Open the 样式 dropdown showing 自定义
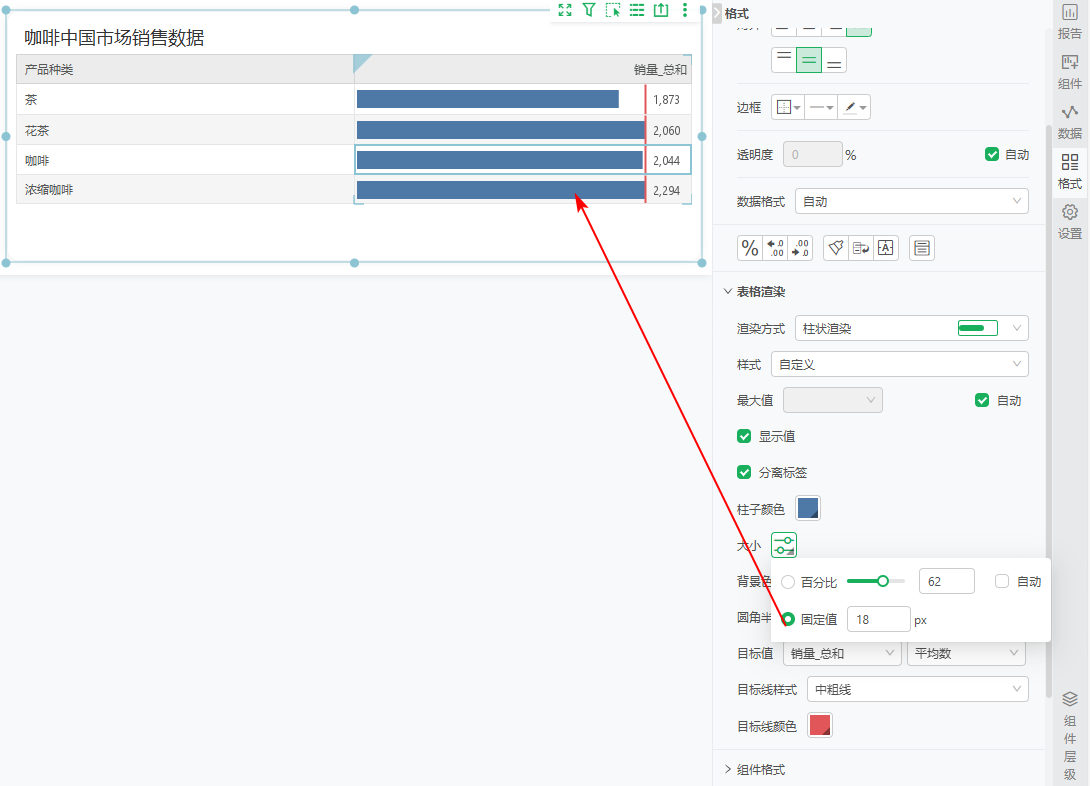 [x=900, y=364]
